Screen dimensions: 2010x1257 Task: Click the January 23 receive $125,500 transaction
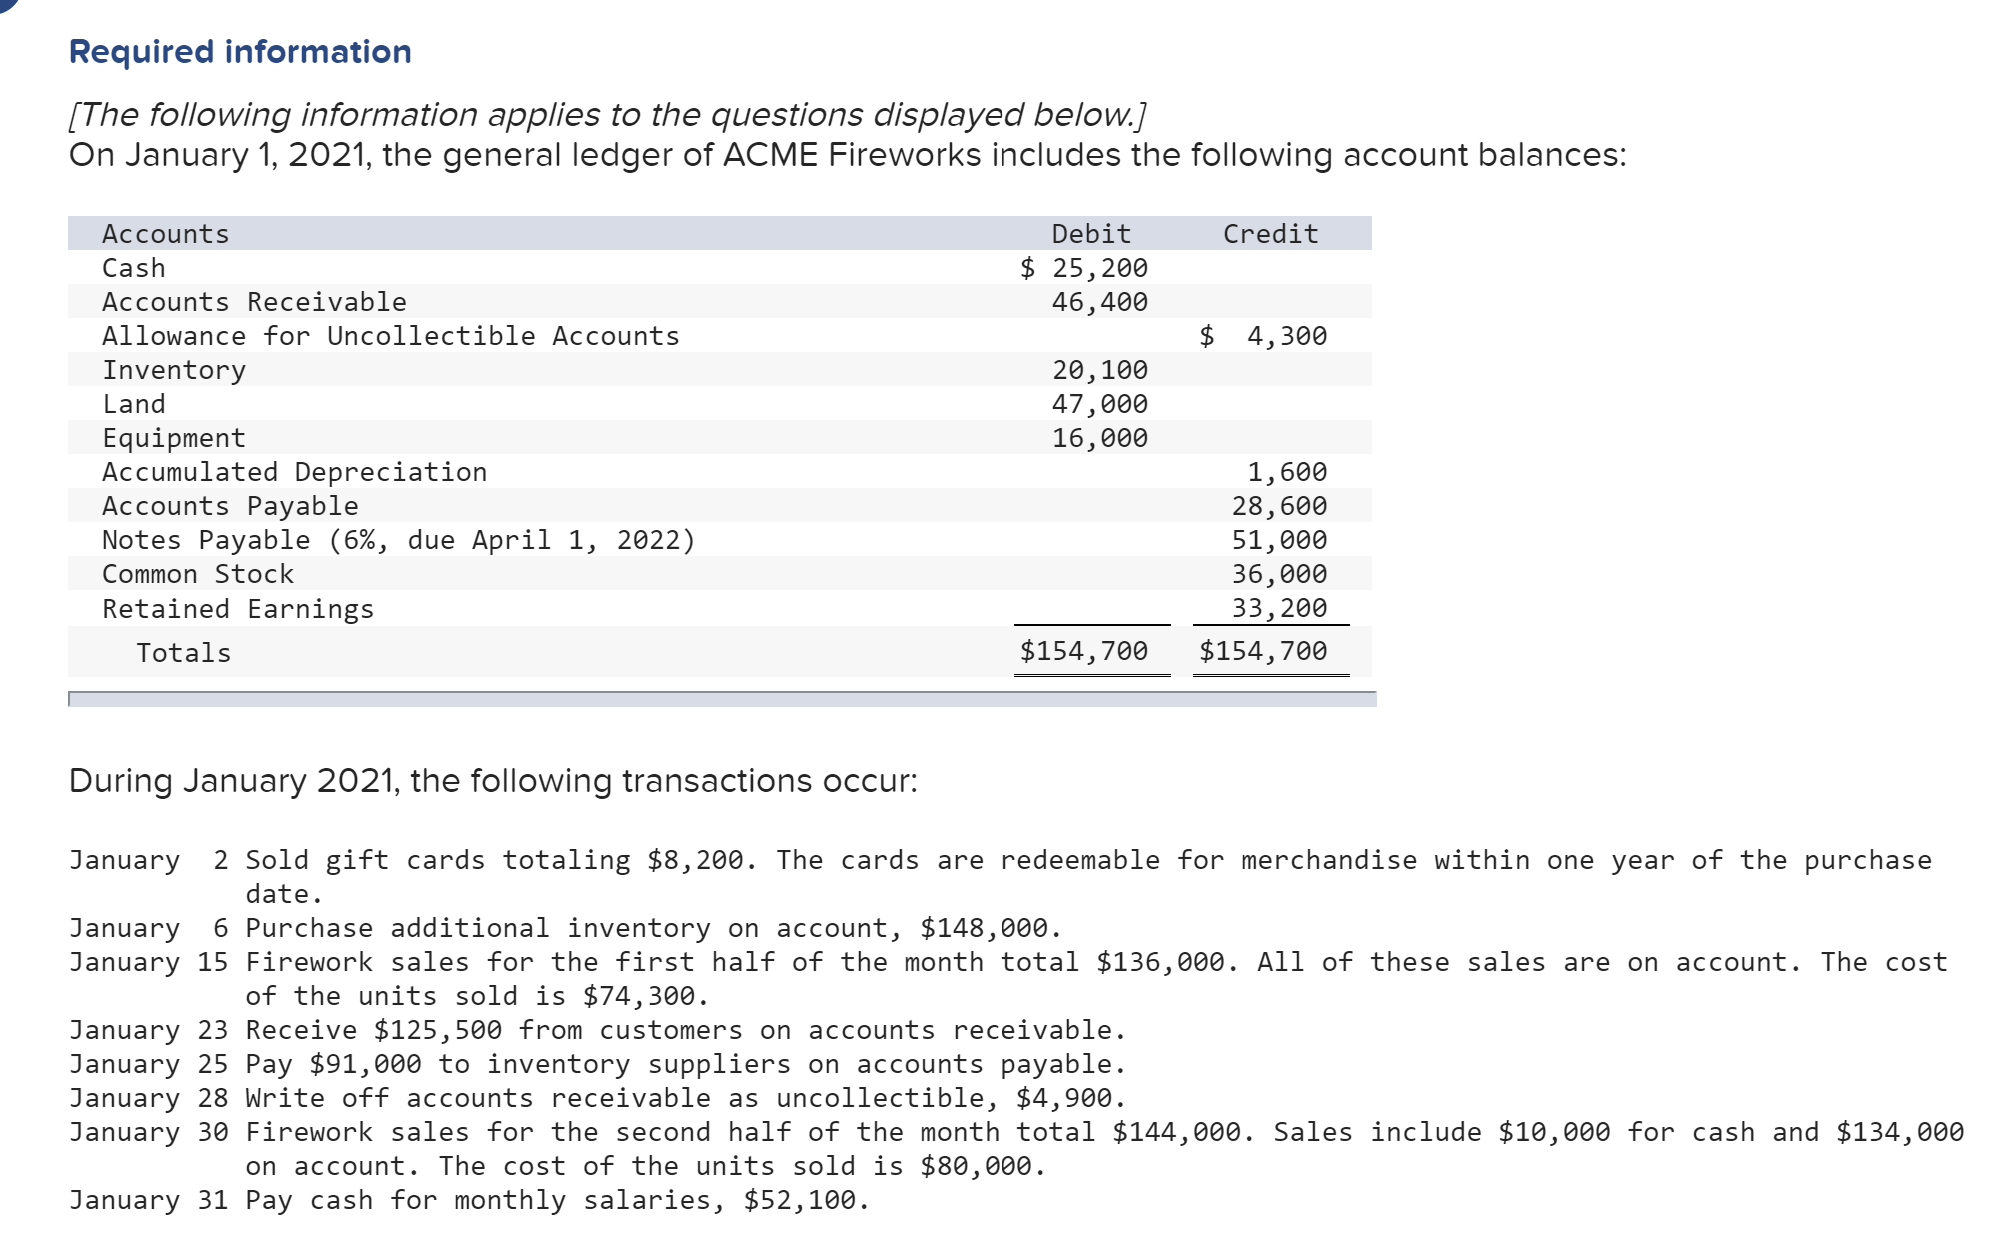(597, 1030)
